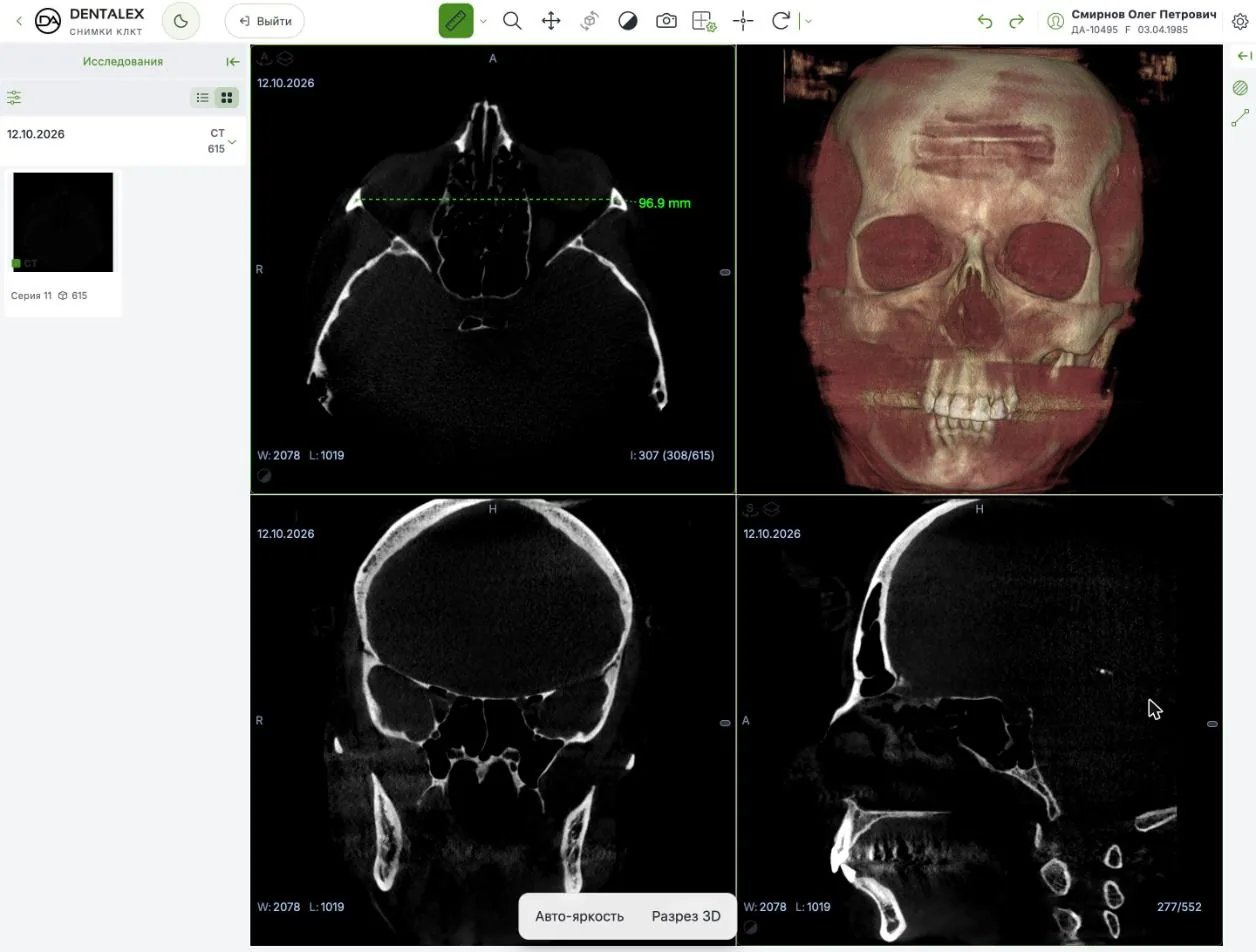Click the hatched circle icon in right panel
This screenshot has height=952, width=1256.
pyautogui.click(x=1241, y=88)
